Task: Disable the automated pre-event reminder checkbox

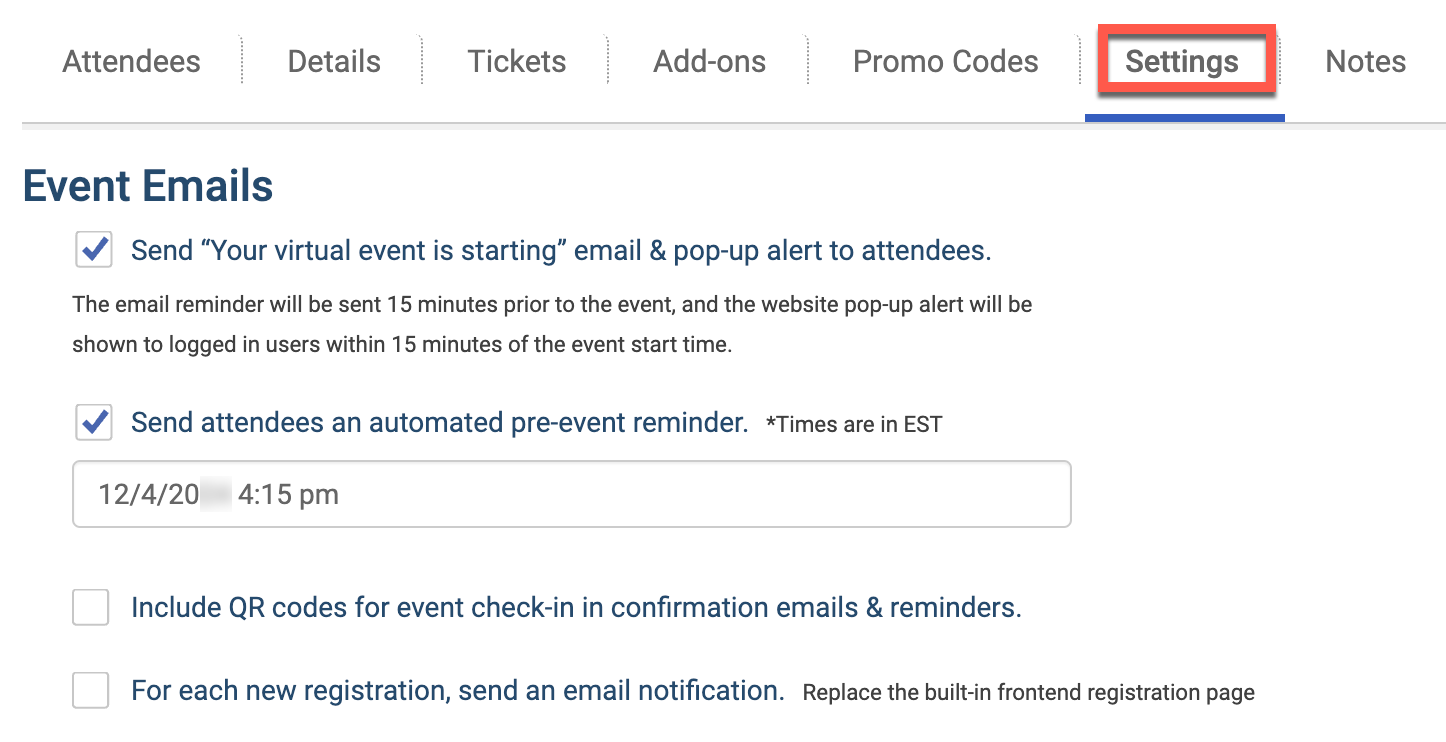Action: point(92,423)
